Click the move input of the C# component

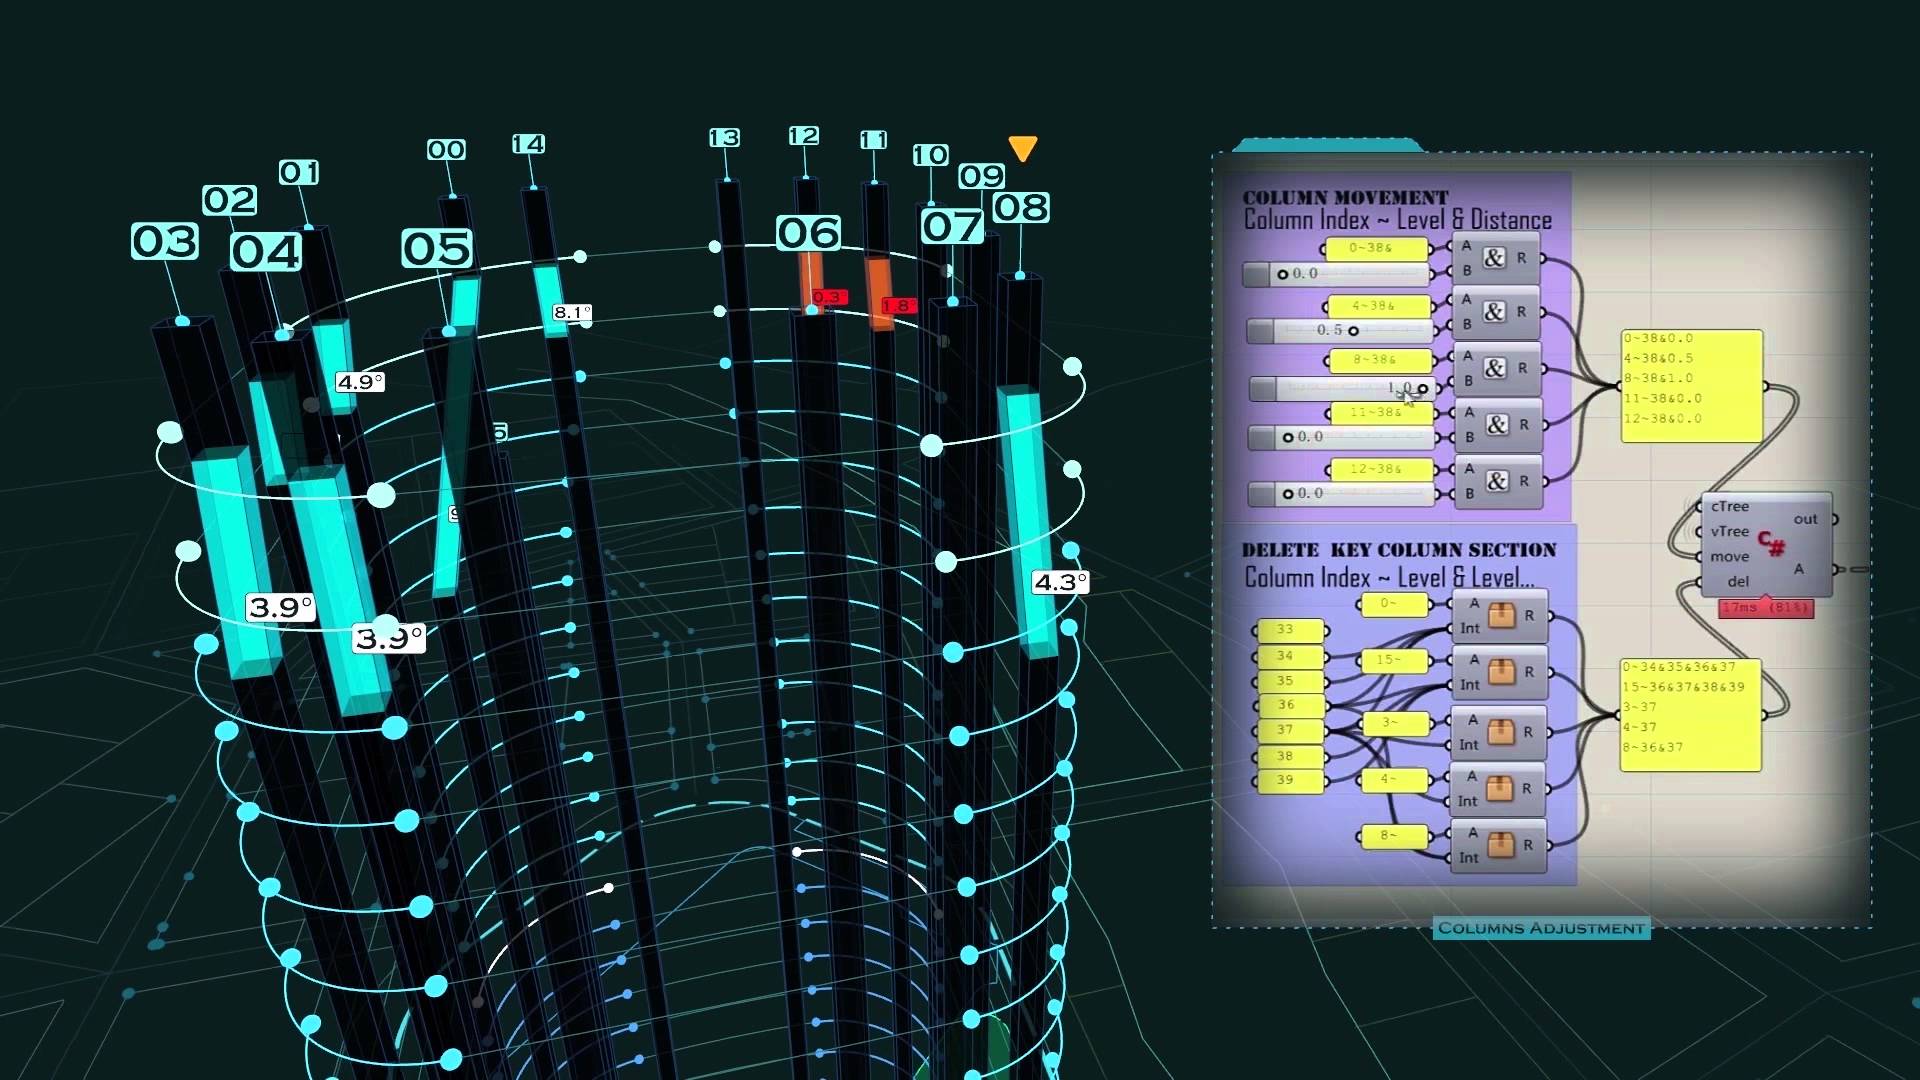click(1729, 557)
